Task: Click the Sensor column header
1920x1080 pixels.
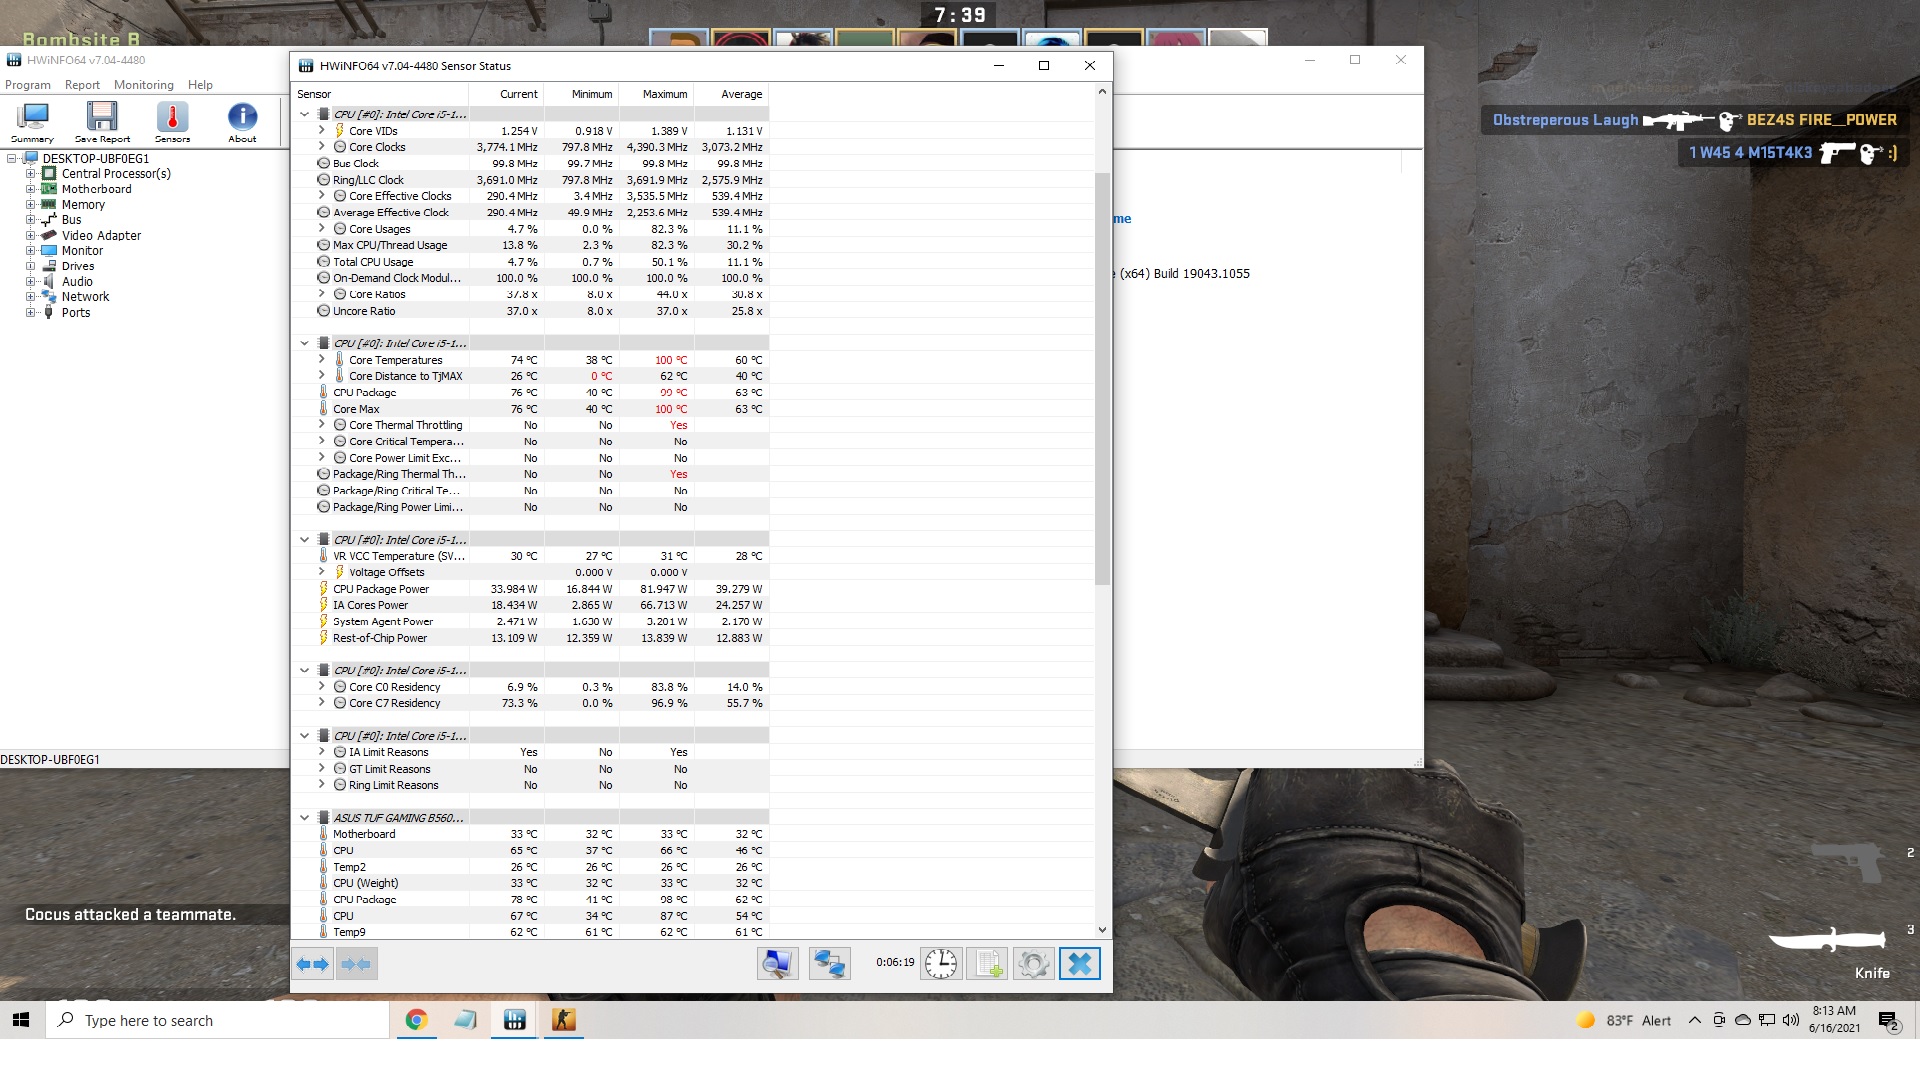Action: (x=381, y=94)
